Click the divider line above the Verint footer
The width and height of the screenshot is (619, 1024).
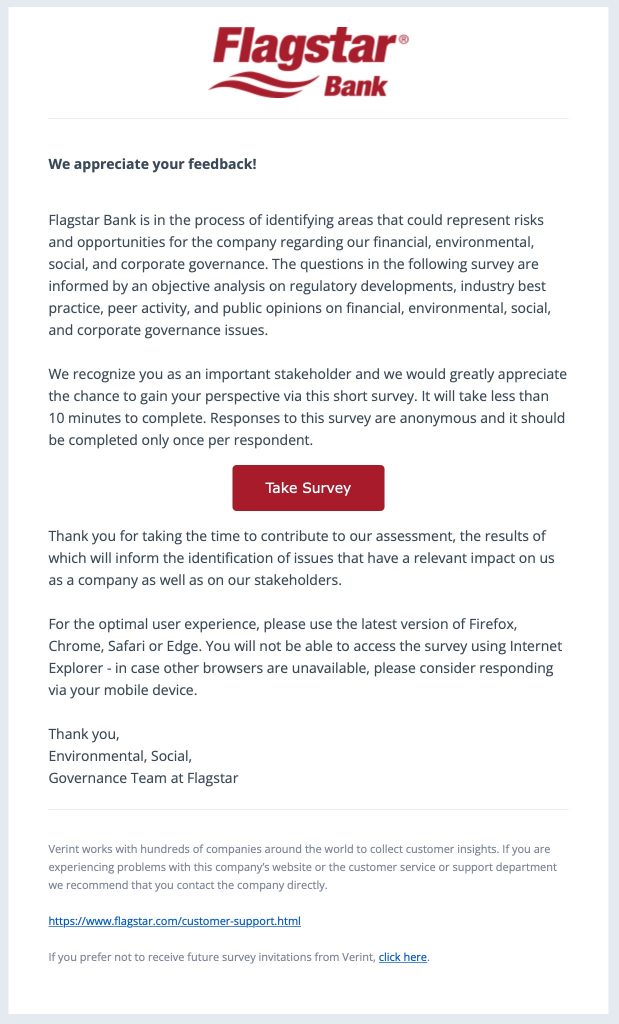(x=308, y=810)
